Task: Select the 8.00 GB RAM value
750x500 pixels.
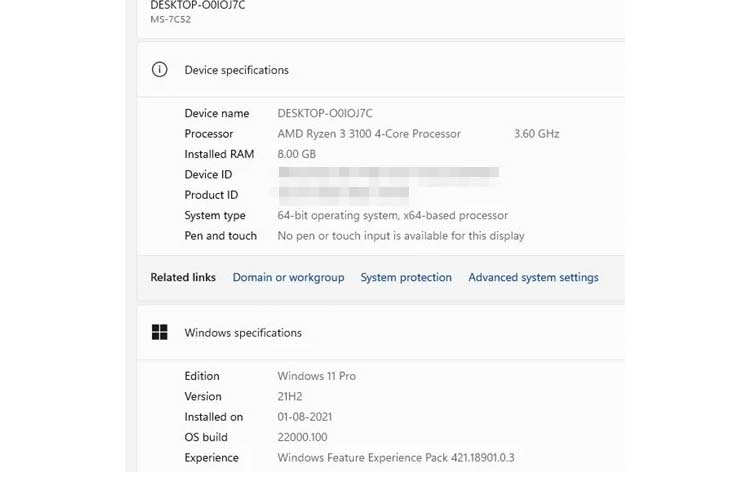Action: click(x=297, y=154)
